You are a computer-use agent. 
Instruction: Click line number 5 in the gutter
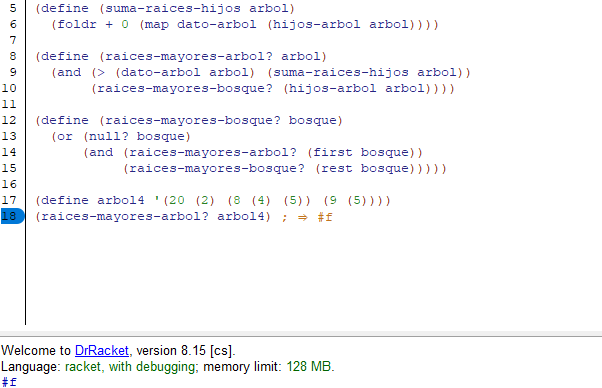13,8
